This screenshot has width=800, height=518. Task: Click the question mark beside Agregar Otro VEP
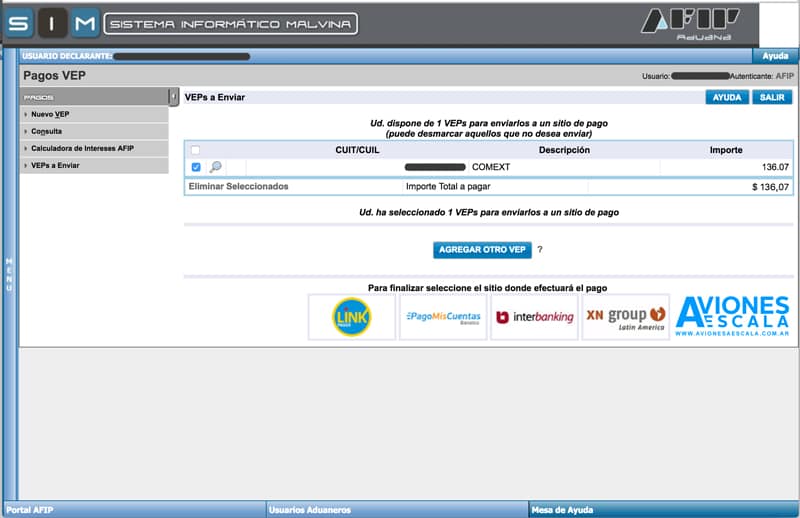tap(540, 249)
